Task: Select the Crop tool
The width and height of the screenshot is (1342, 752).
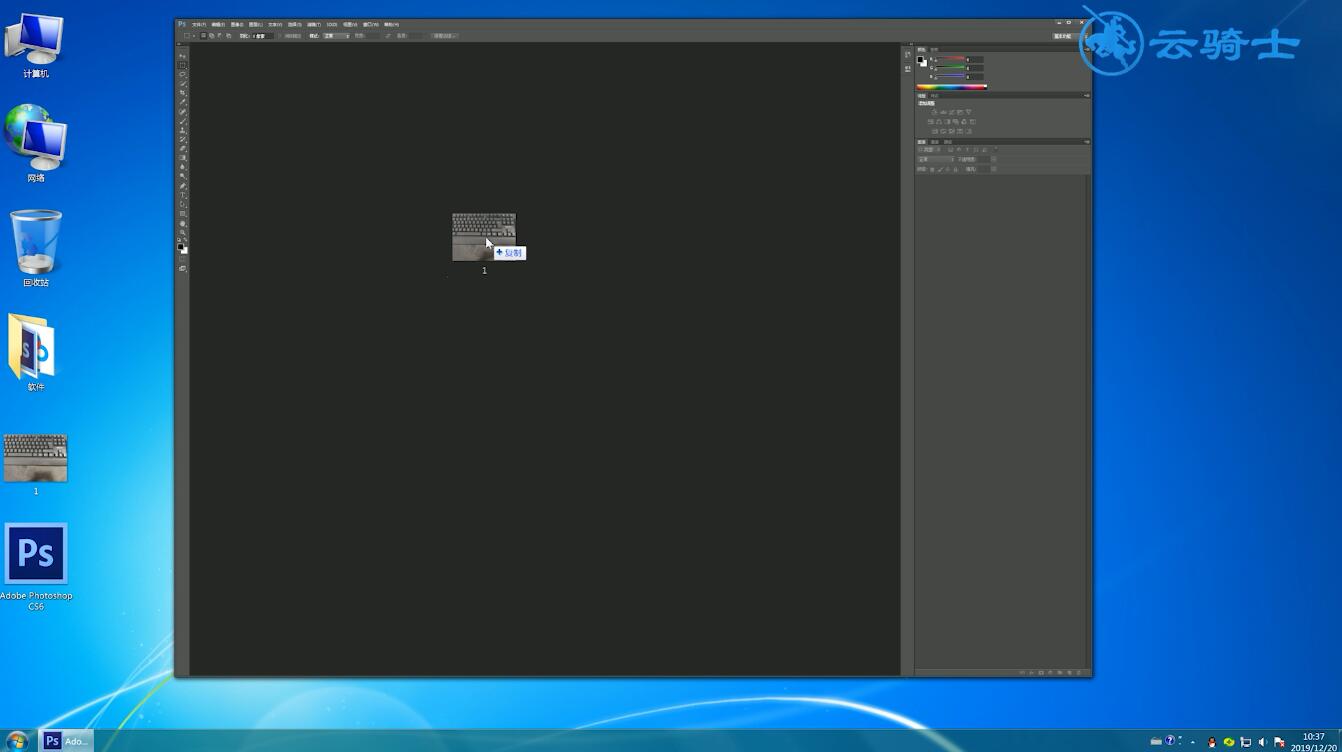Action: [x=183, y=92]
